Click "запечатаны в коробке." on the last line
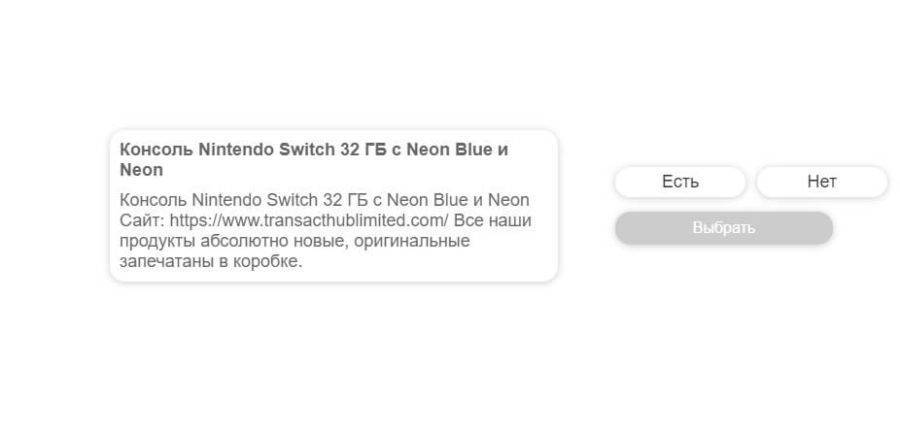The image size is (900, 435). coord(210,262)
